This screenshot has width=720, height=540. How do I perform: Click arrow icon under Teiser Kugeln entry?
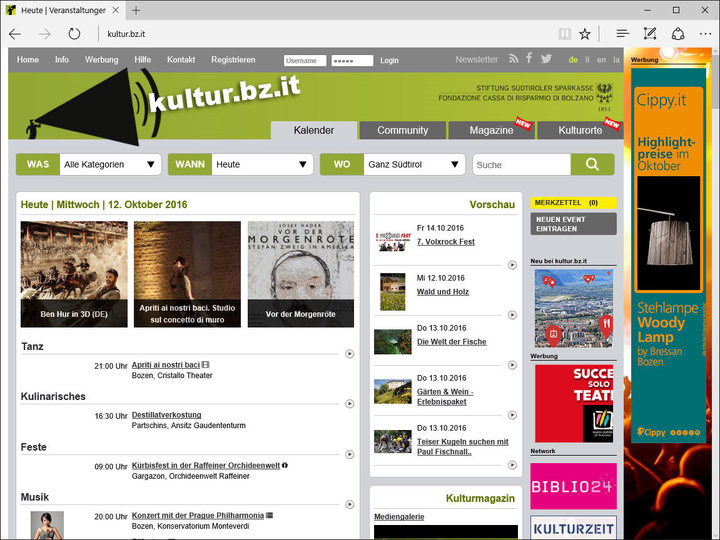[512, 465]
